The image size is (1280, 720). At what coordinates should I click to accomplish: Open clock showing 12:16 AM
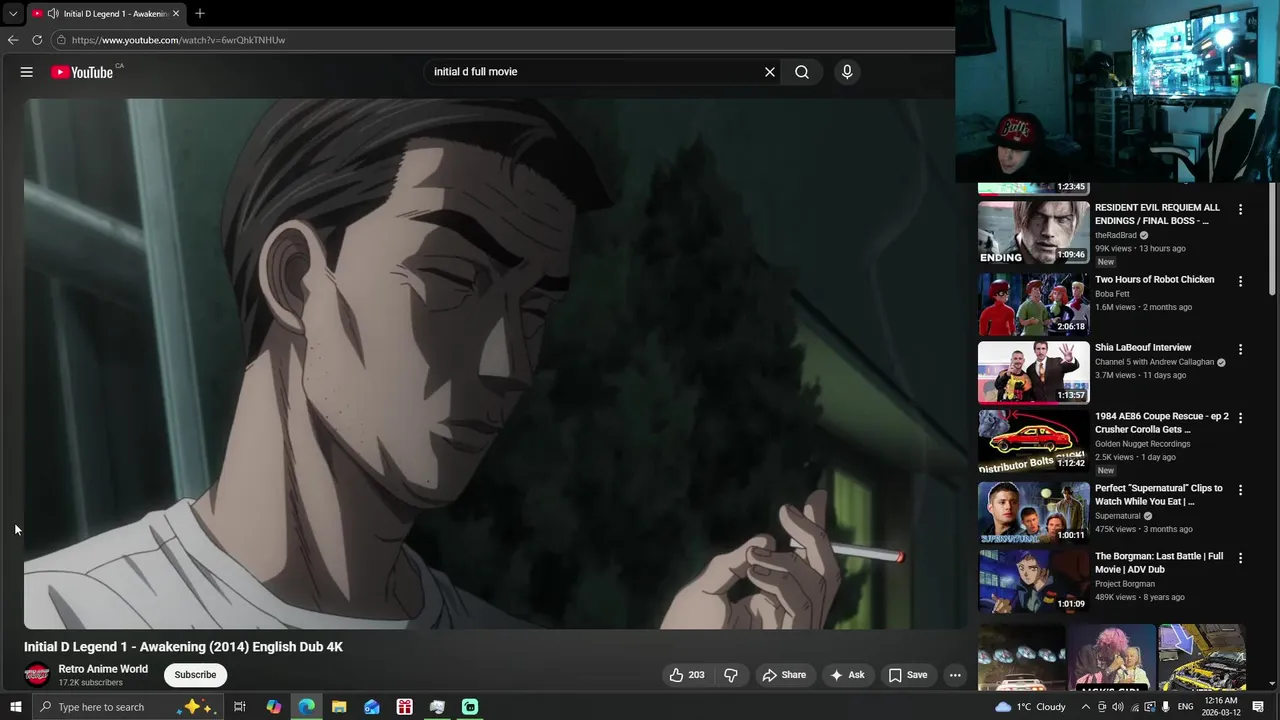[x=1221, y=707]
